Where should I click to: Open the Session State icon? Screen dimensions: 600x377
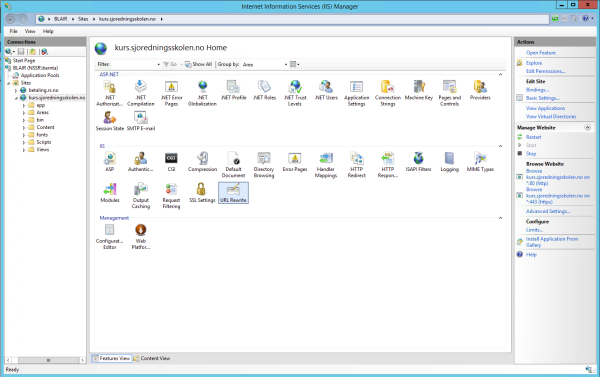[110, 121]
